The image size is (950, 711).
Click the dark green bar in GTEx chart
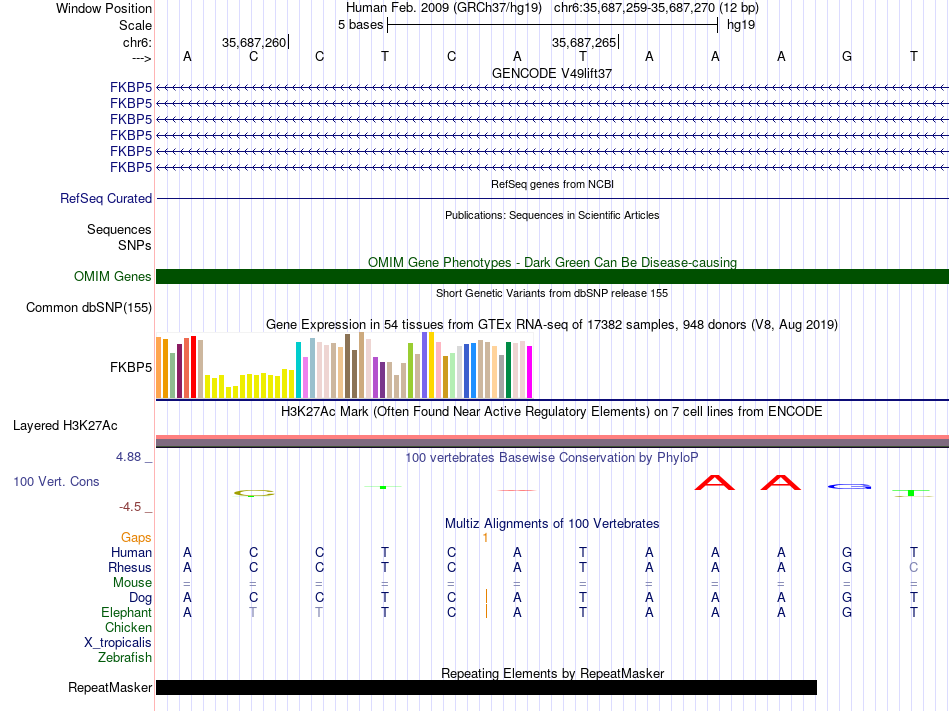[x=508, y=369]
